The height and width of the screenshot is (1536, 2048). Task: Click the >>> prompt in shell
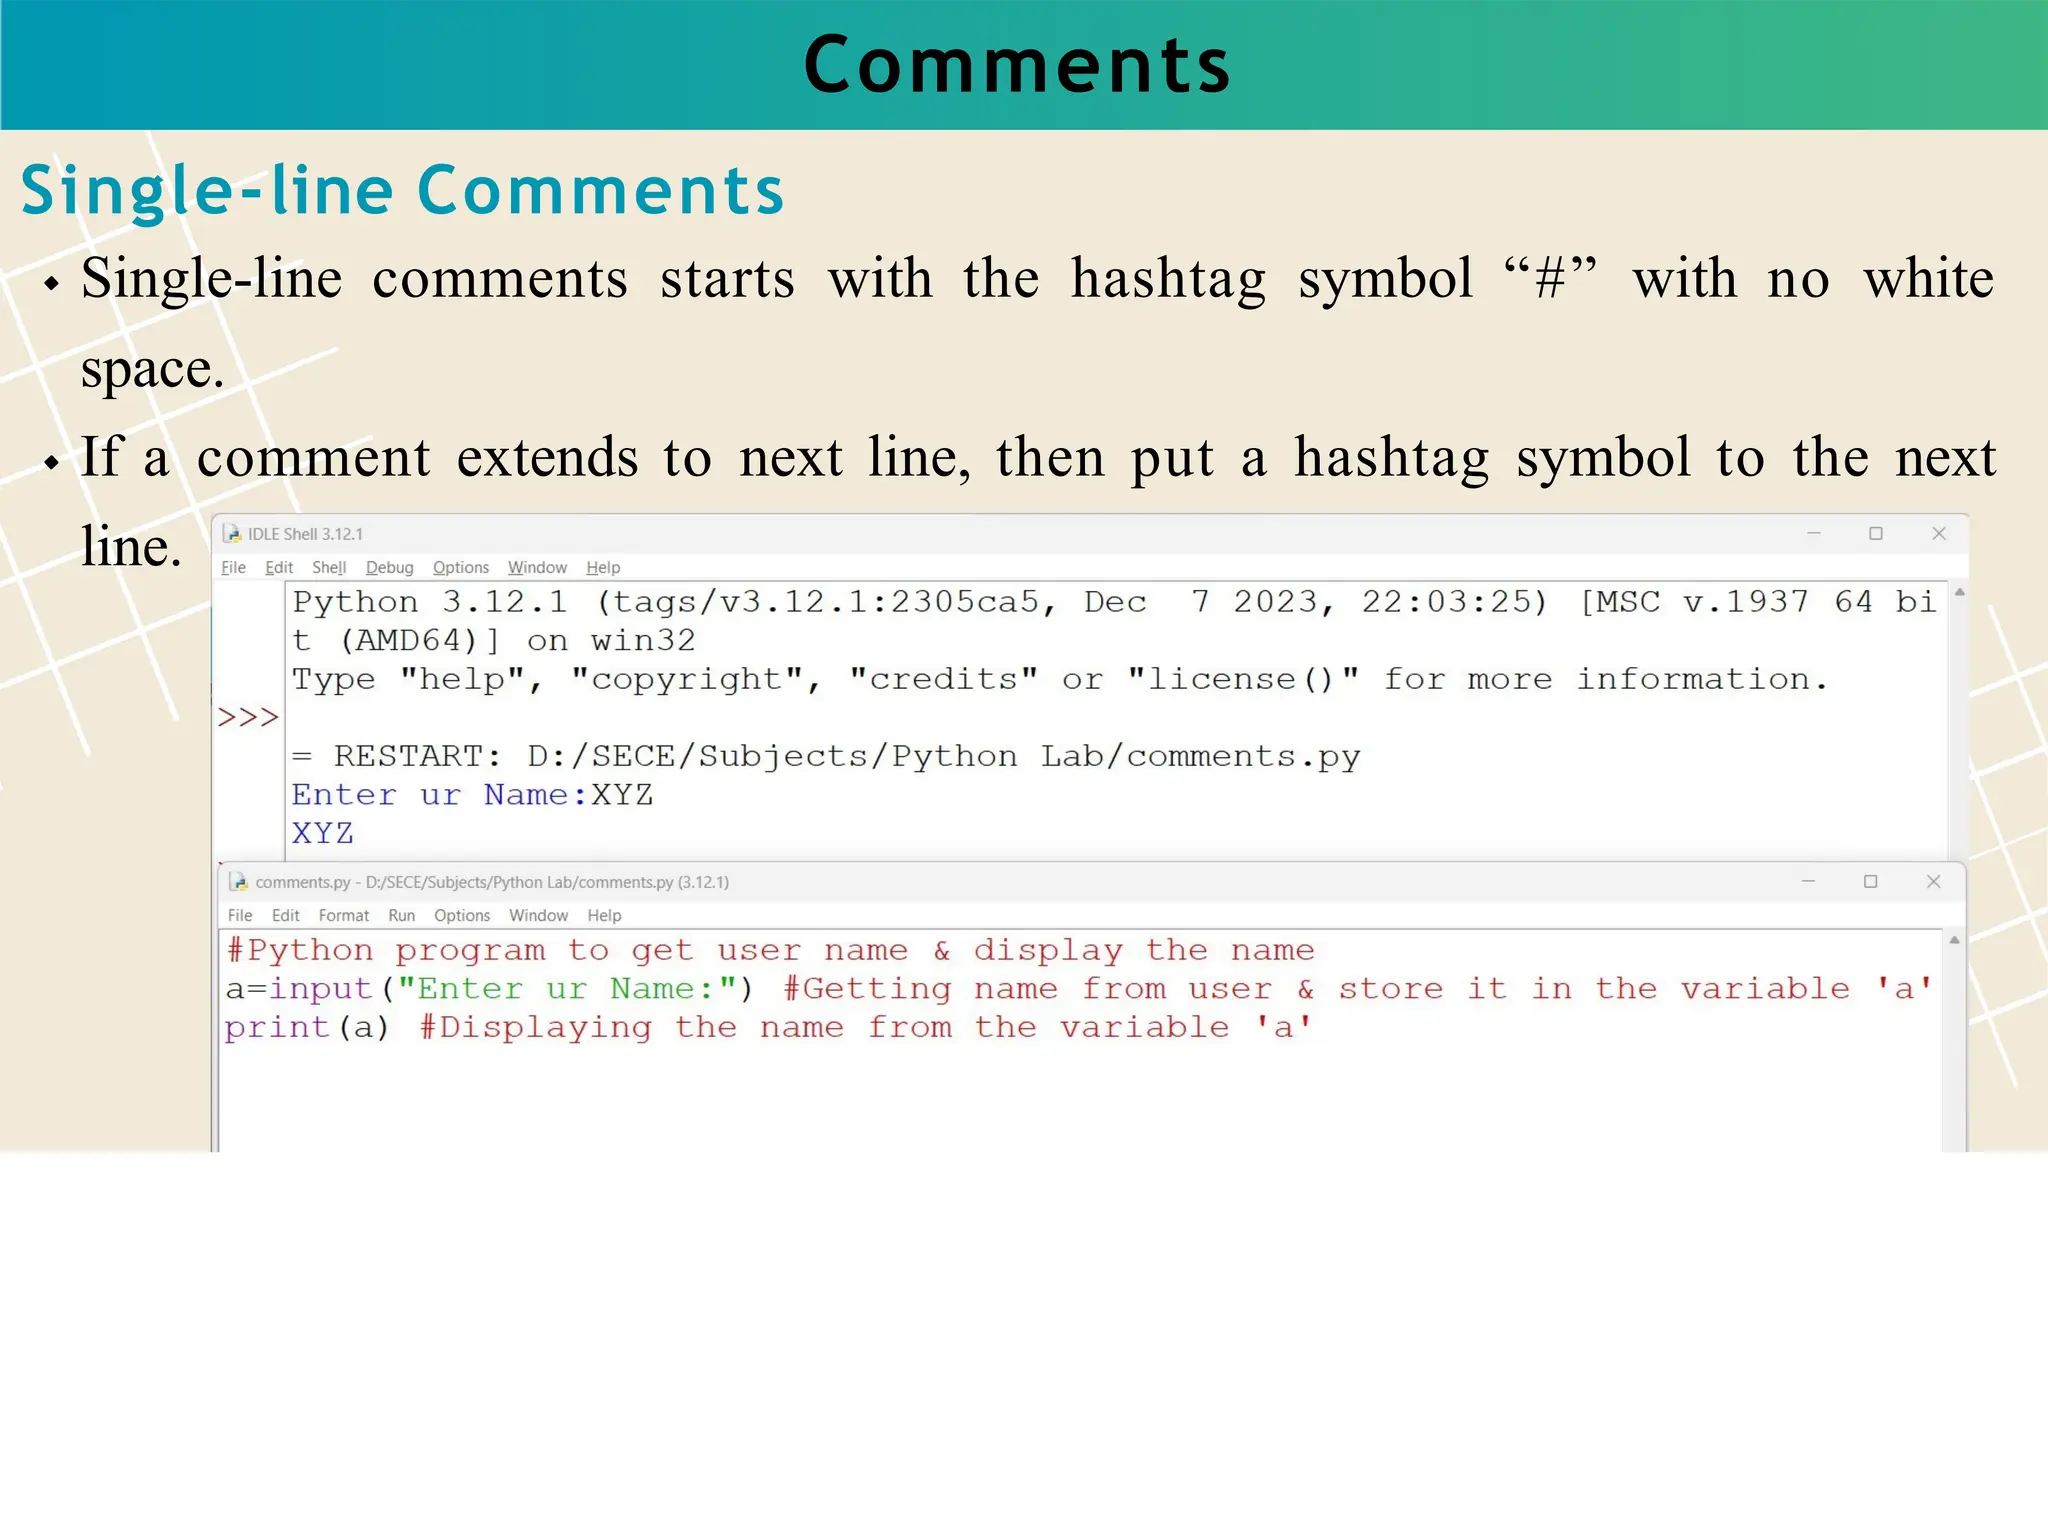(x=248, y=718)
